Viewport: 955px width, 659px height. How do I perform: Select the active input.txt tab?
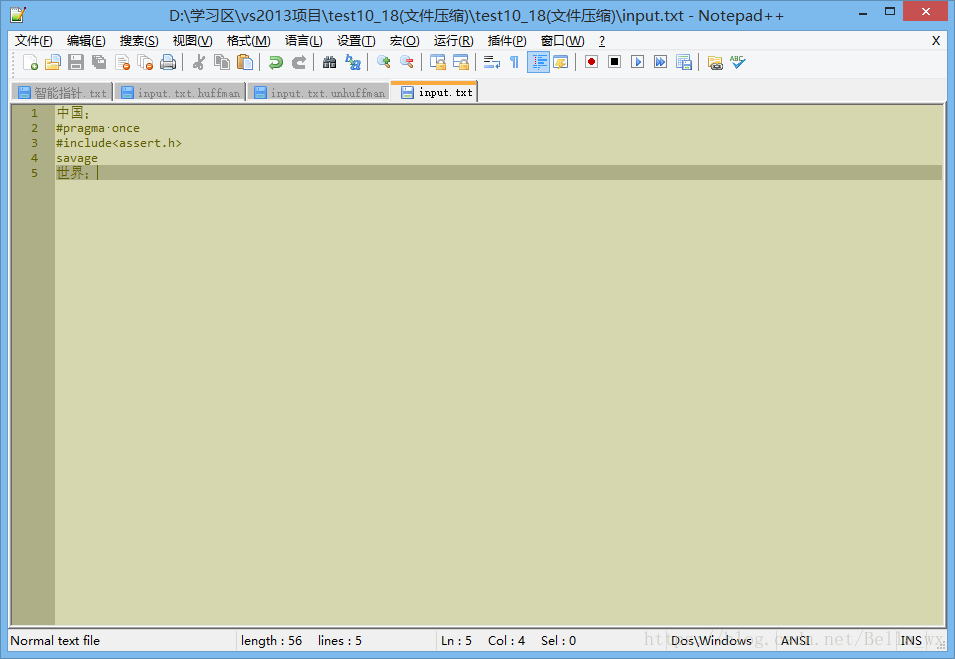tap(435, 92)
